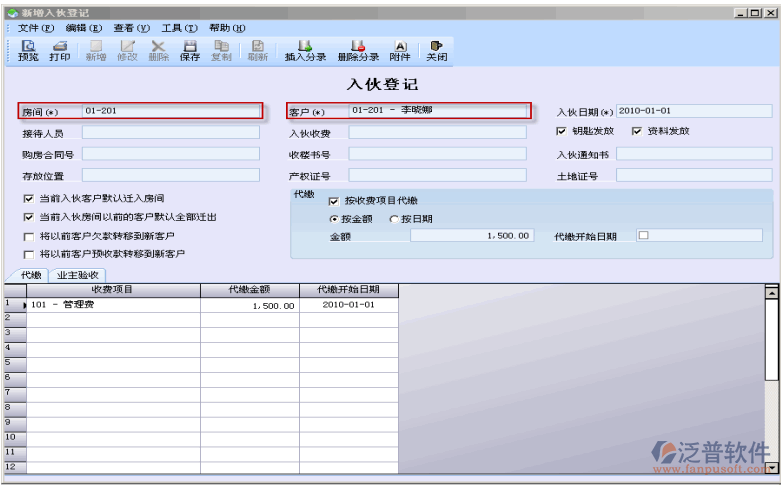Click the 预览 (Preview) toolbar icon
The image size is (781, 485).
[x=28, y=51]
